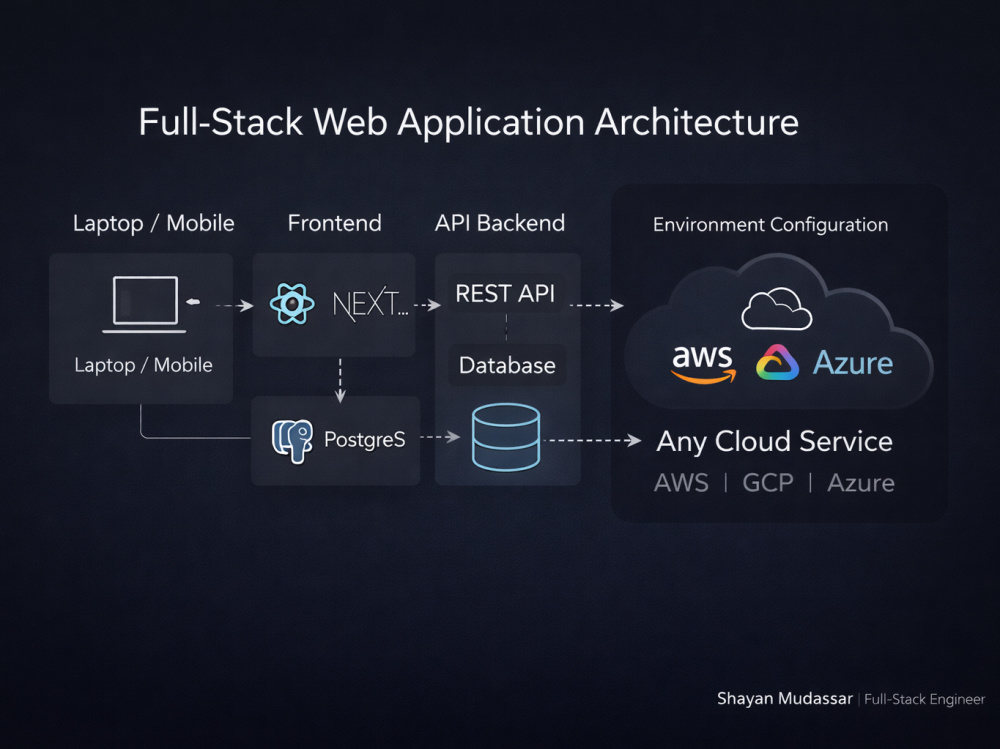This screenshot has height=749, width=1000.
Task: Click the laptop device icon
Action: point(145,304)
